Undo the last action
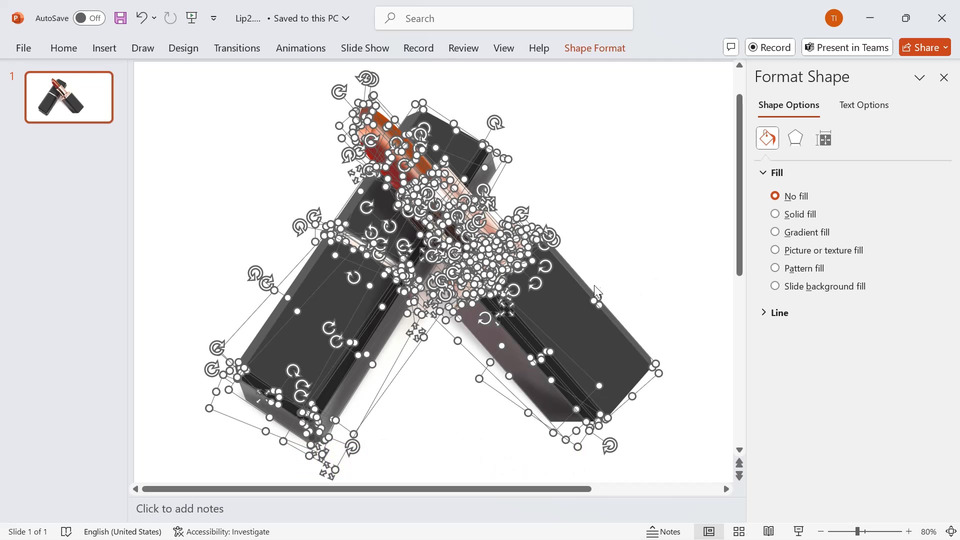960x540 pixels. click(x=141, y=18)
